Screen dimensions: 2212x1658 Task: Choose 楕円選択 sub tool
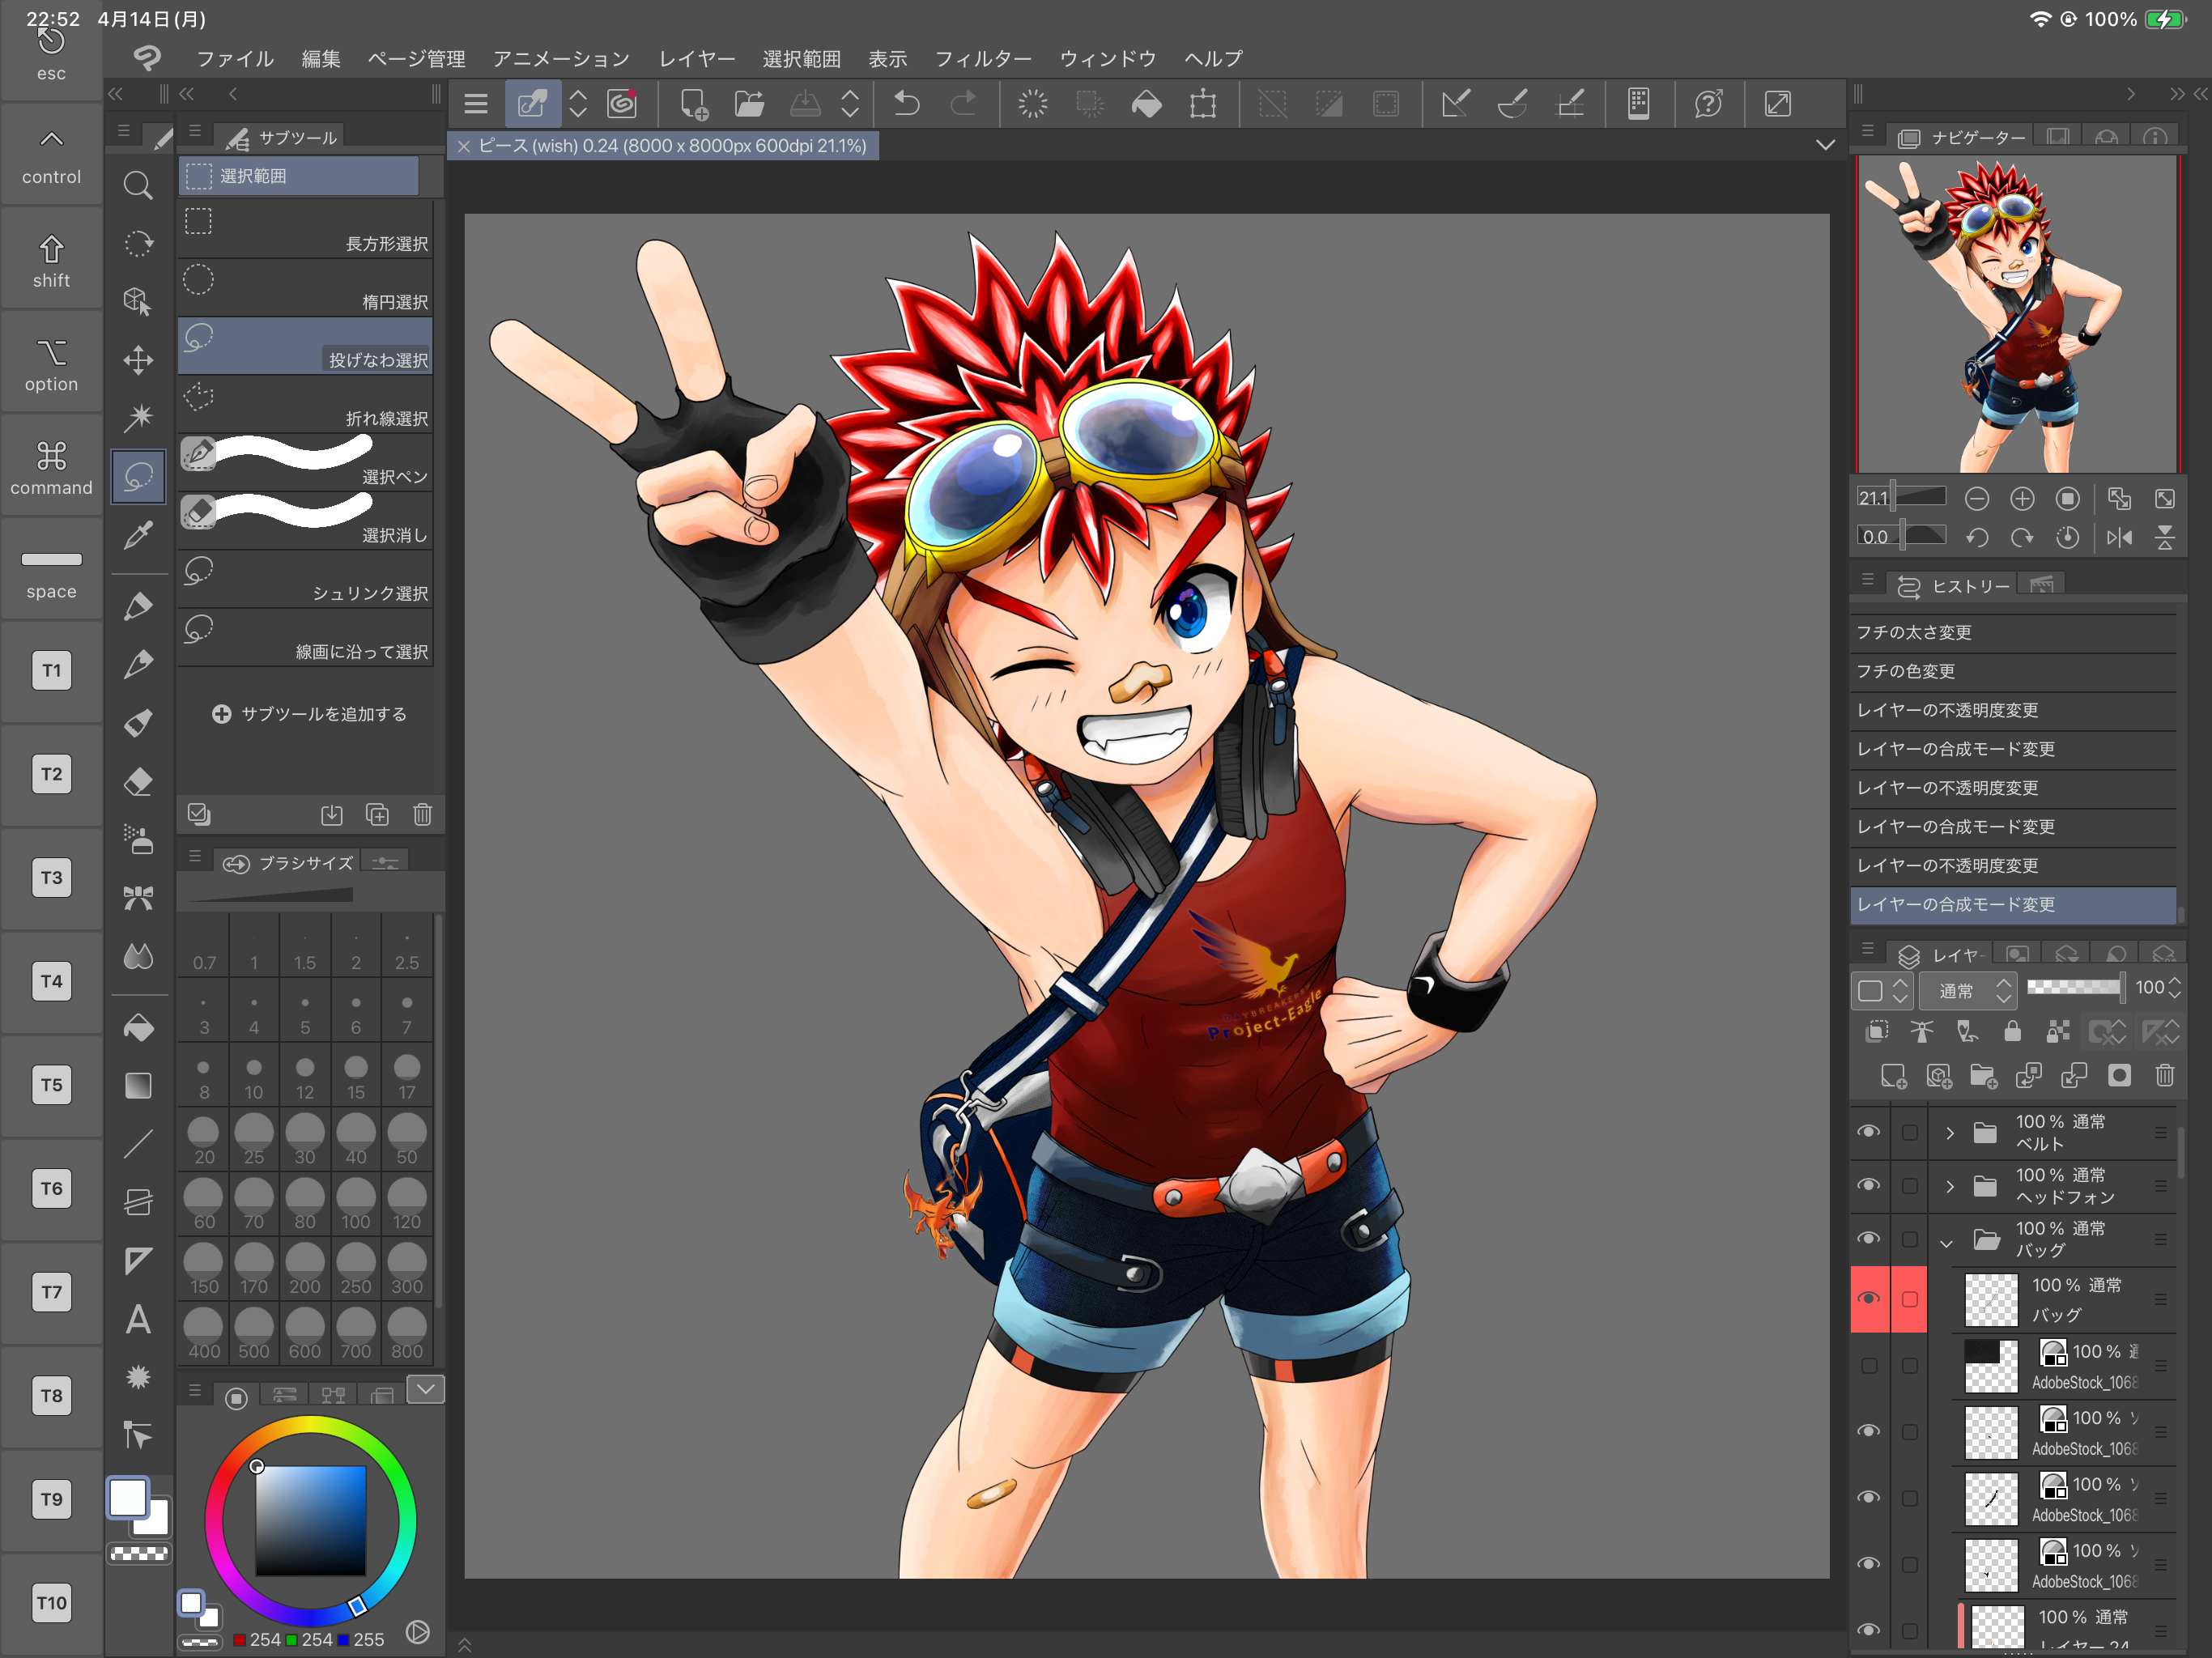[x=305, y=288]
